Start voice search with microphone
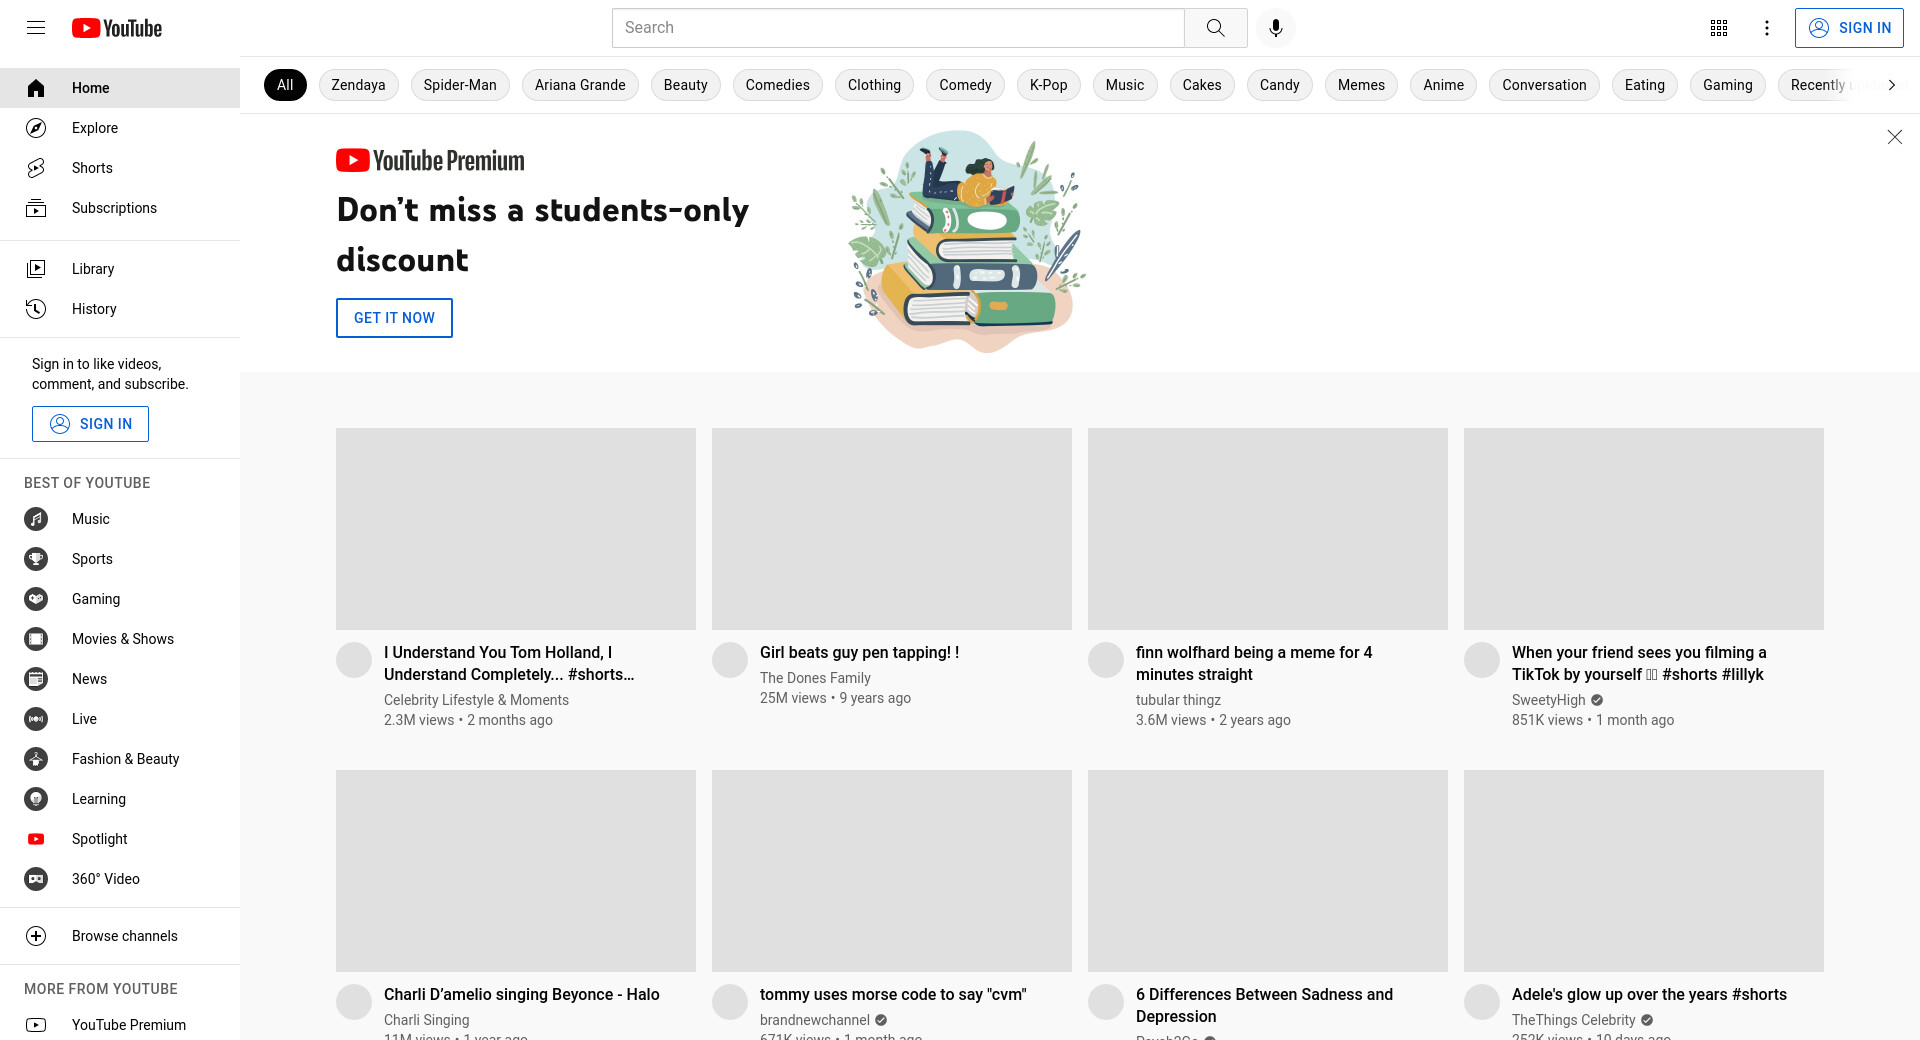This screenshot has width=1920, height=1040. click(x=1275, y=28)
